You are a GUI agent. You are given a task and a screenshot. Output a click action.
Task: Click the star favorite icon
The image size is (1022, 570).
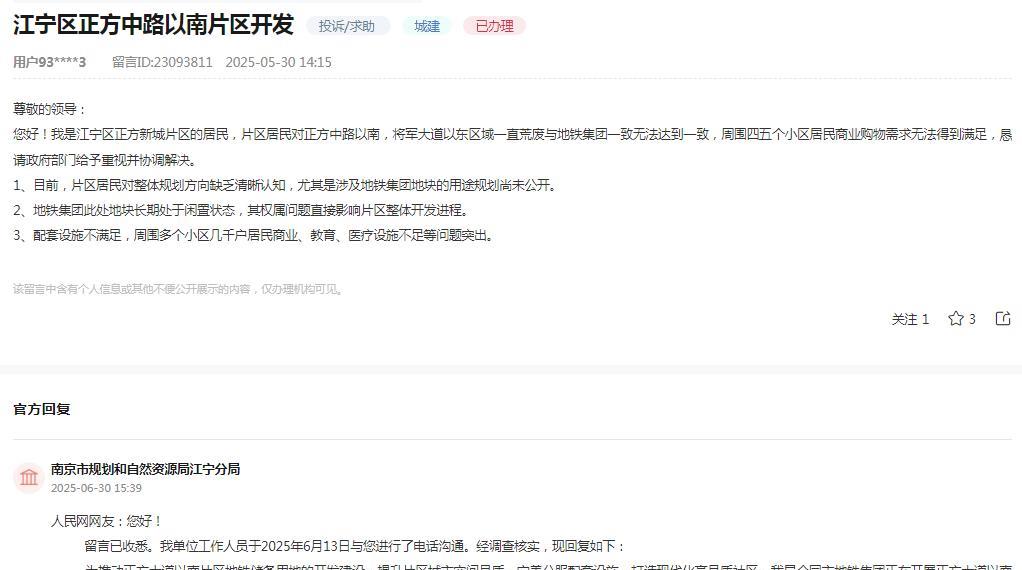point(956,319)
